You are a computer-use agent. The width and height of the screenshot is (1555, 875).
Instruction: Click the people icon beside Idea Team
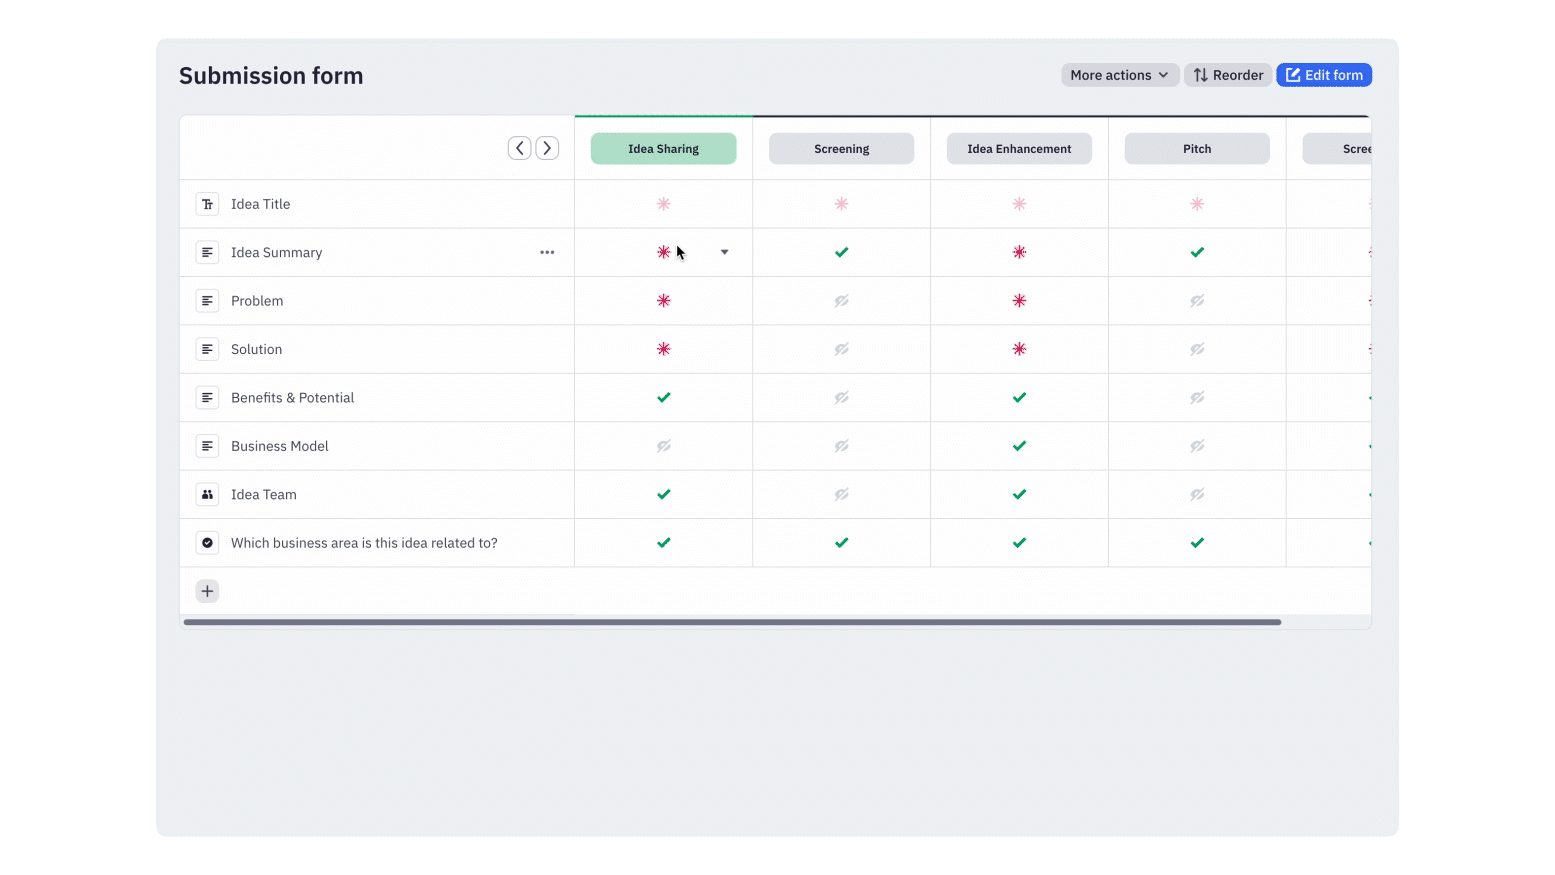click(207, 494)
